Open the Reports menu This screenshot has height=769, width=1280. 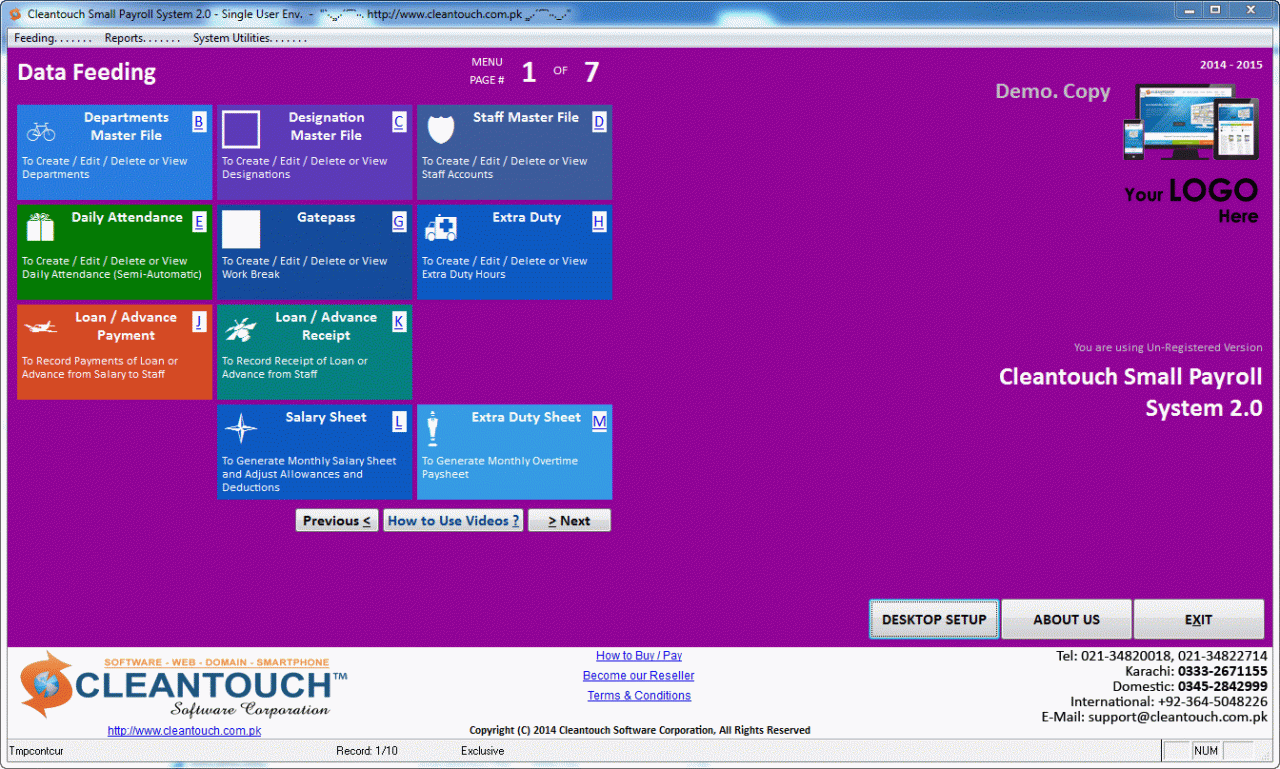click(143, 38)
